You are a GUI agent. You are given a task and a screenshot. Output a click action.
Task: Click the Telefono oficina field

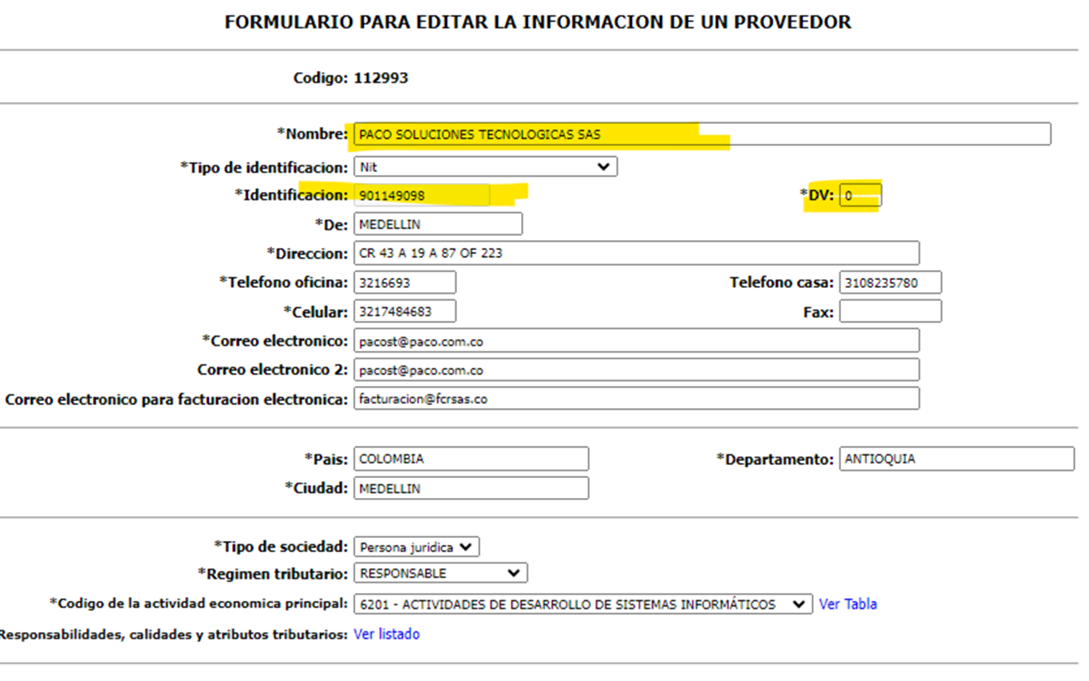405,283
